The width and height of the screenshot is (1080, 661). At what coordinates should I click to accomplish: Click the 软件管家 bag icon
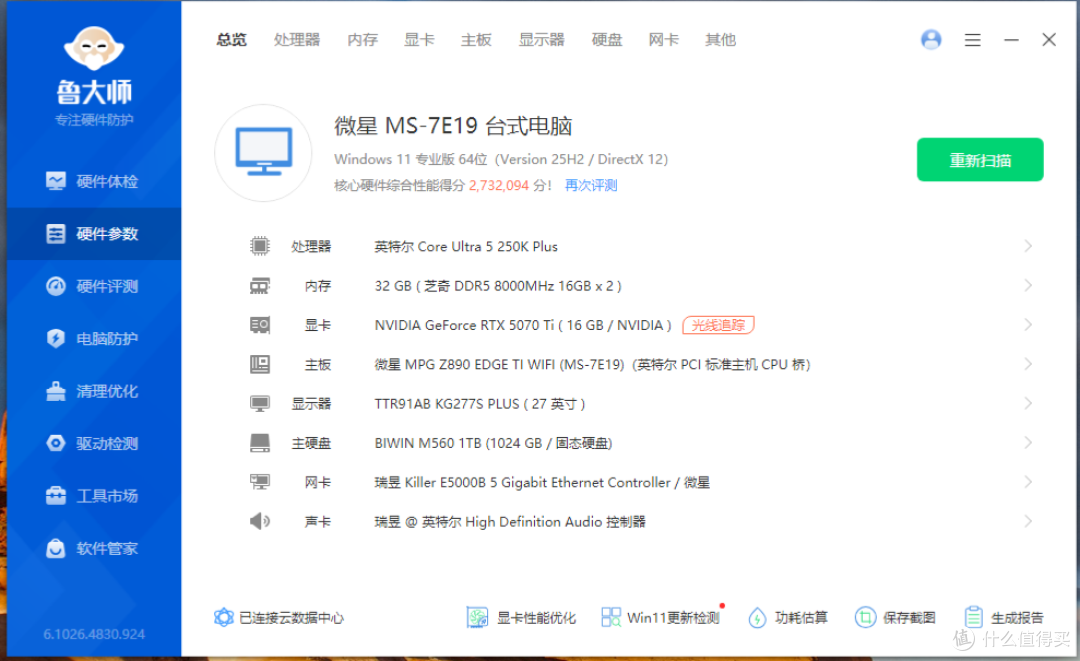[x=56, y=548]
